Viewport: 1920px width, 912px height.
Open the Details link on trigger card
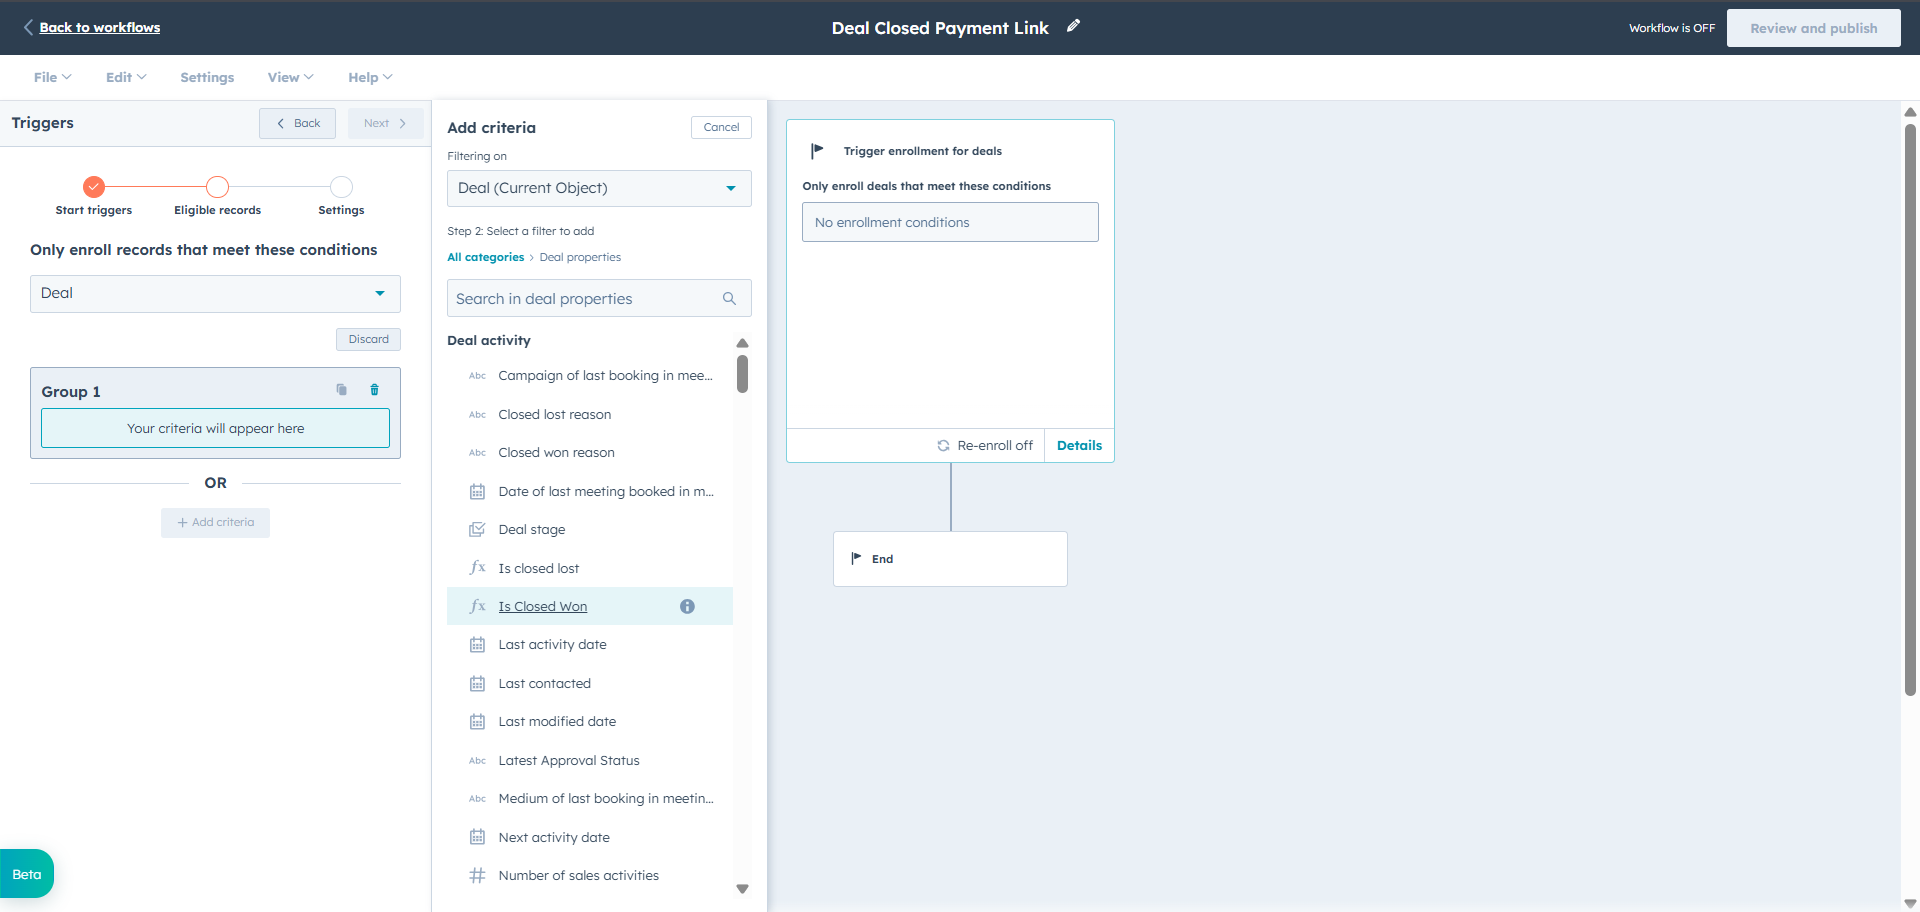1079,446
